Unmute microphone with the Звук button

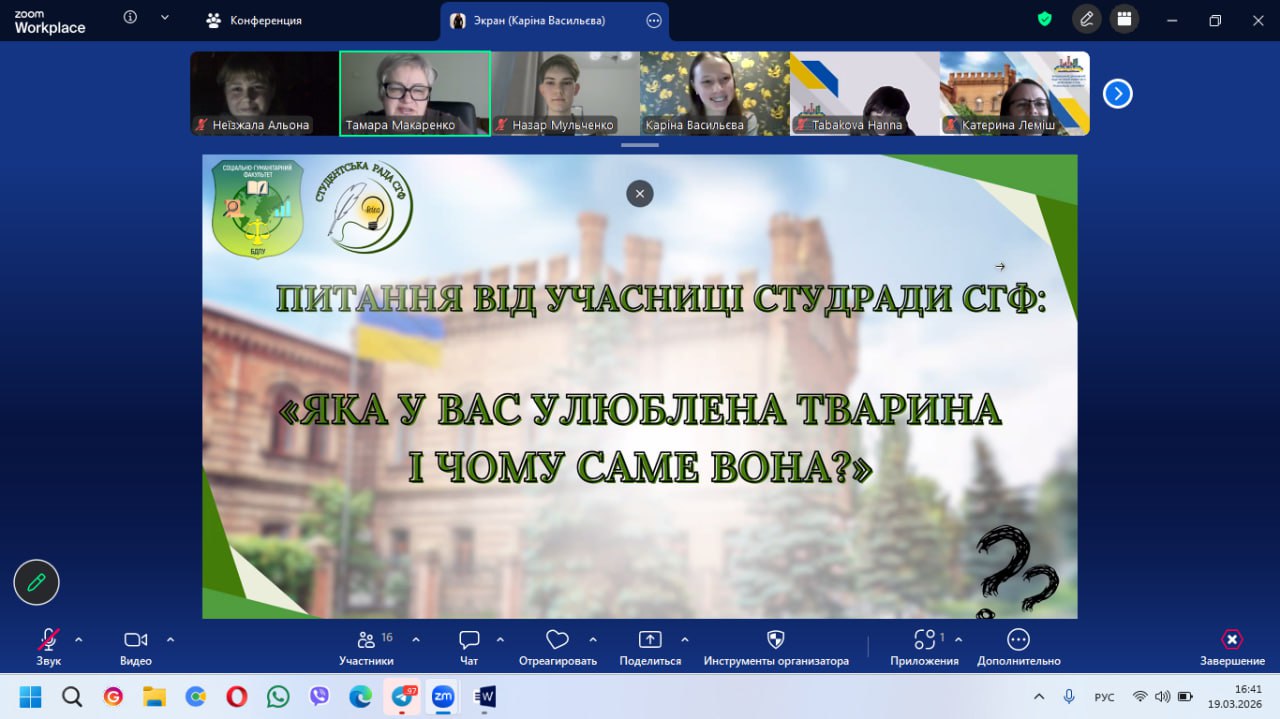coord(48,640)
